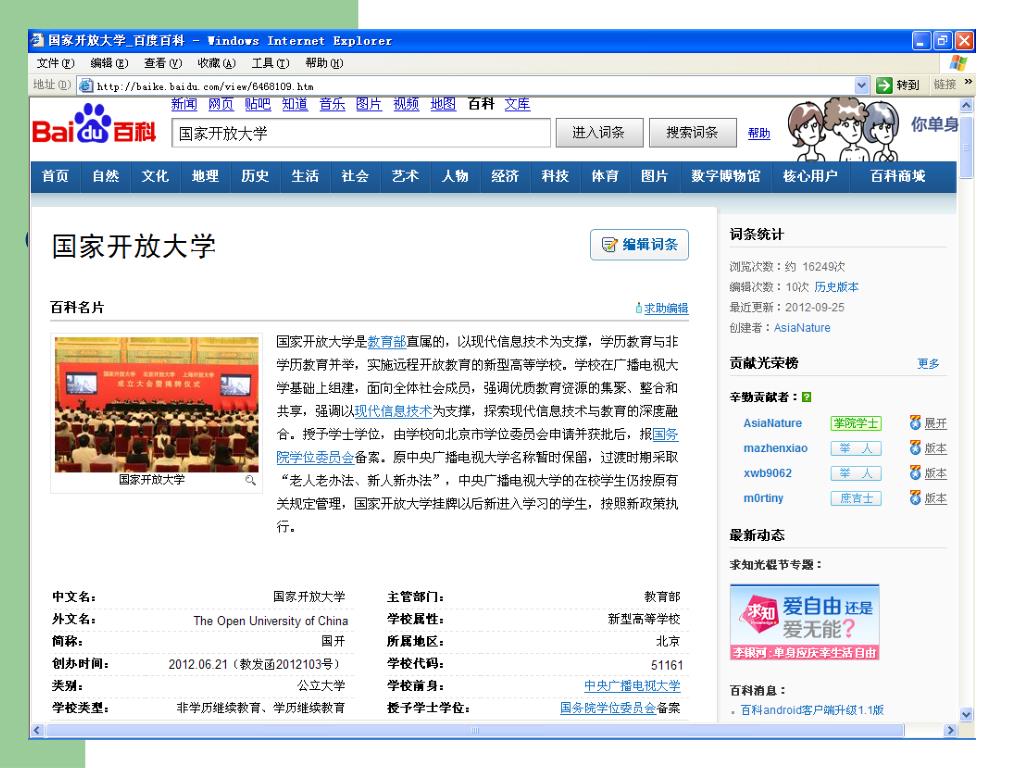
Task: Click the medal icon in xwb9062 row
Action: 915,473
